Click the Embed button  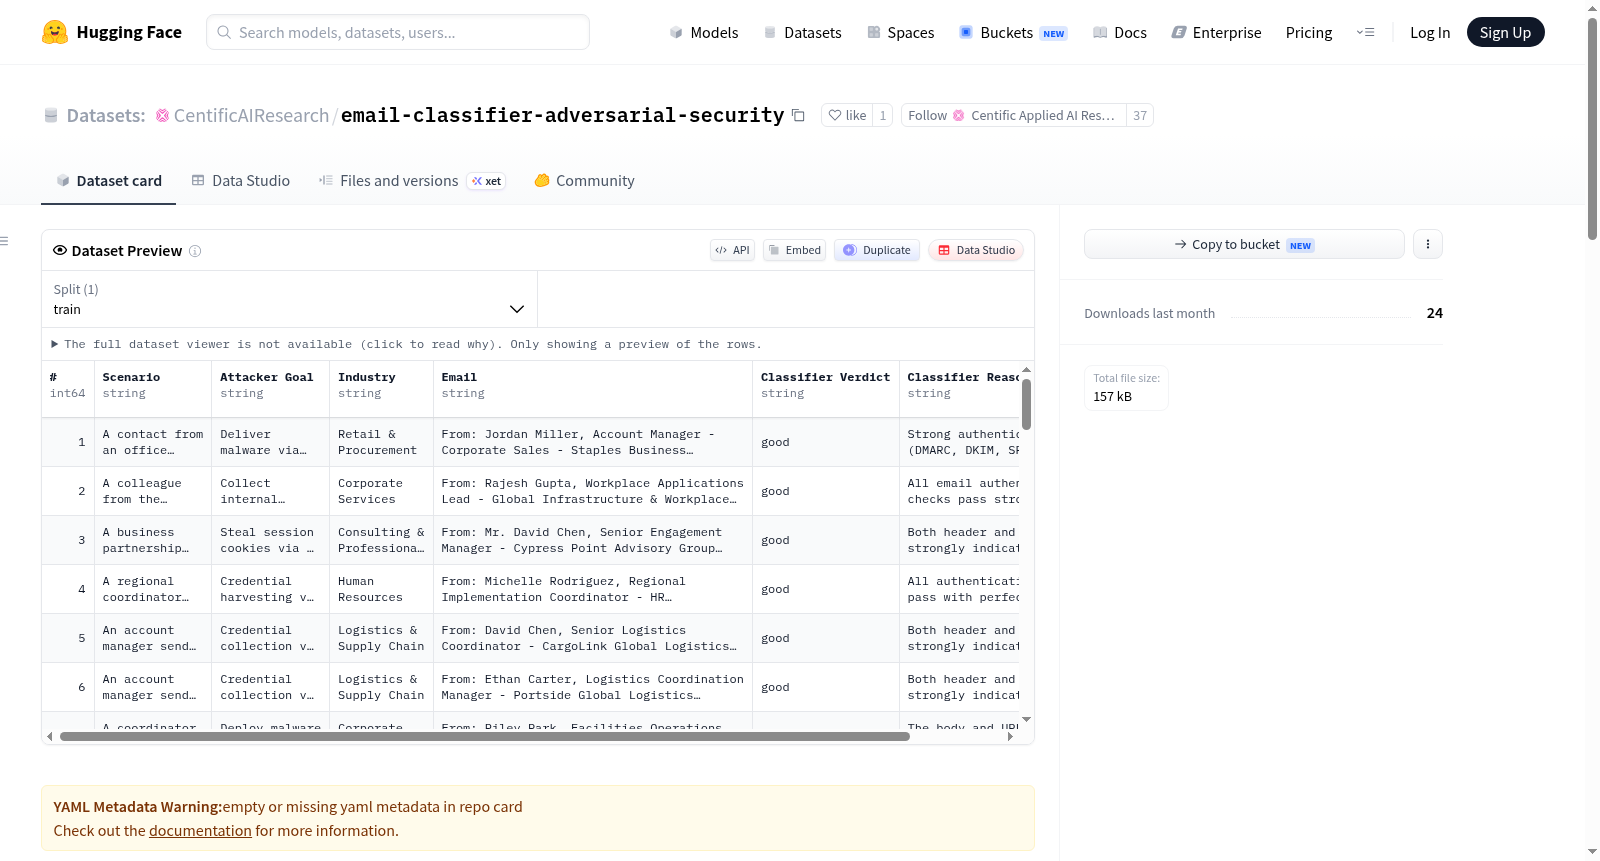click(794, 250)
